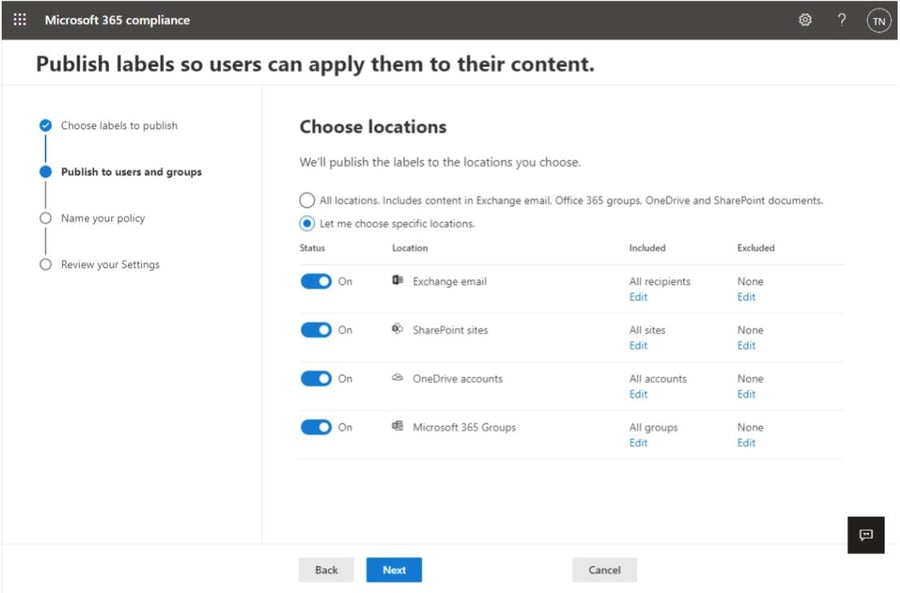Click the Back button
The image size is (900, 593).
coord(326,569)
